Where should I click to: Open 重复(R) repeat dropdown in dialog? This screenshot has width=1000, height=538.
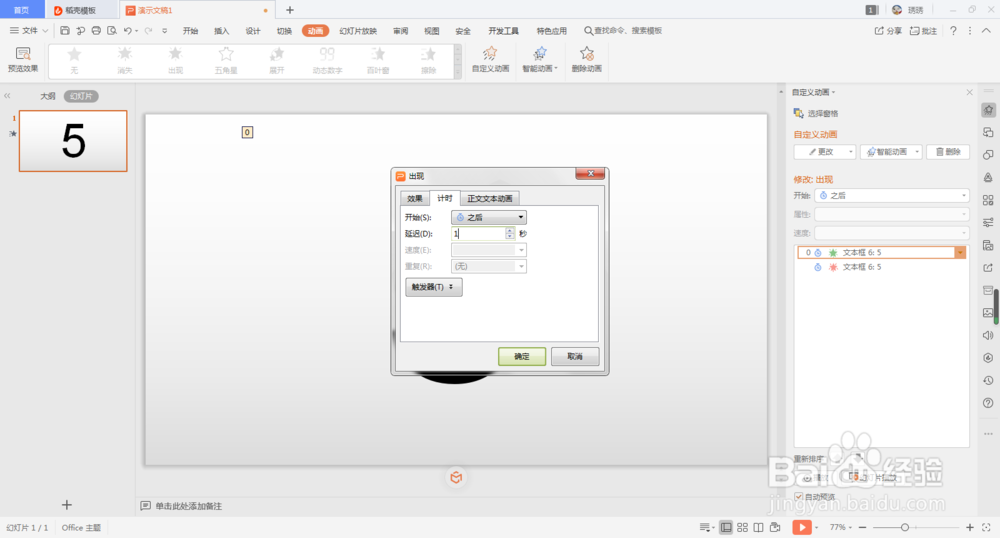coord(489,266)
